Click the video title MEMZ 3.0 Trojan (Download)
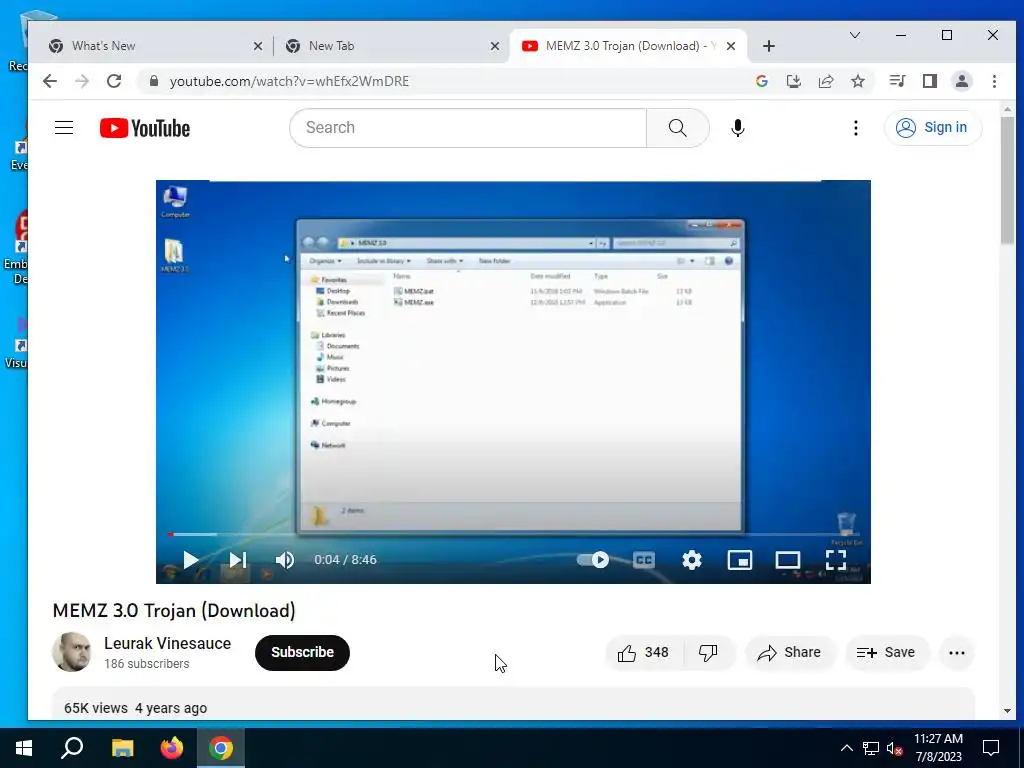This screenshot has width=1024, height=768. tap(174, 611)
